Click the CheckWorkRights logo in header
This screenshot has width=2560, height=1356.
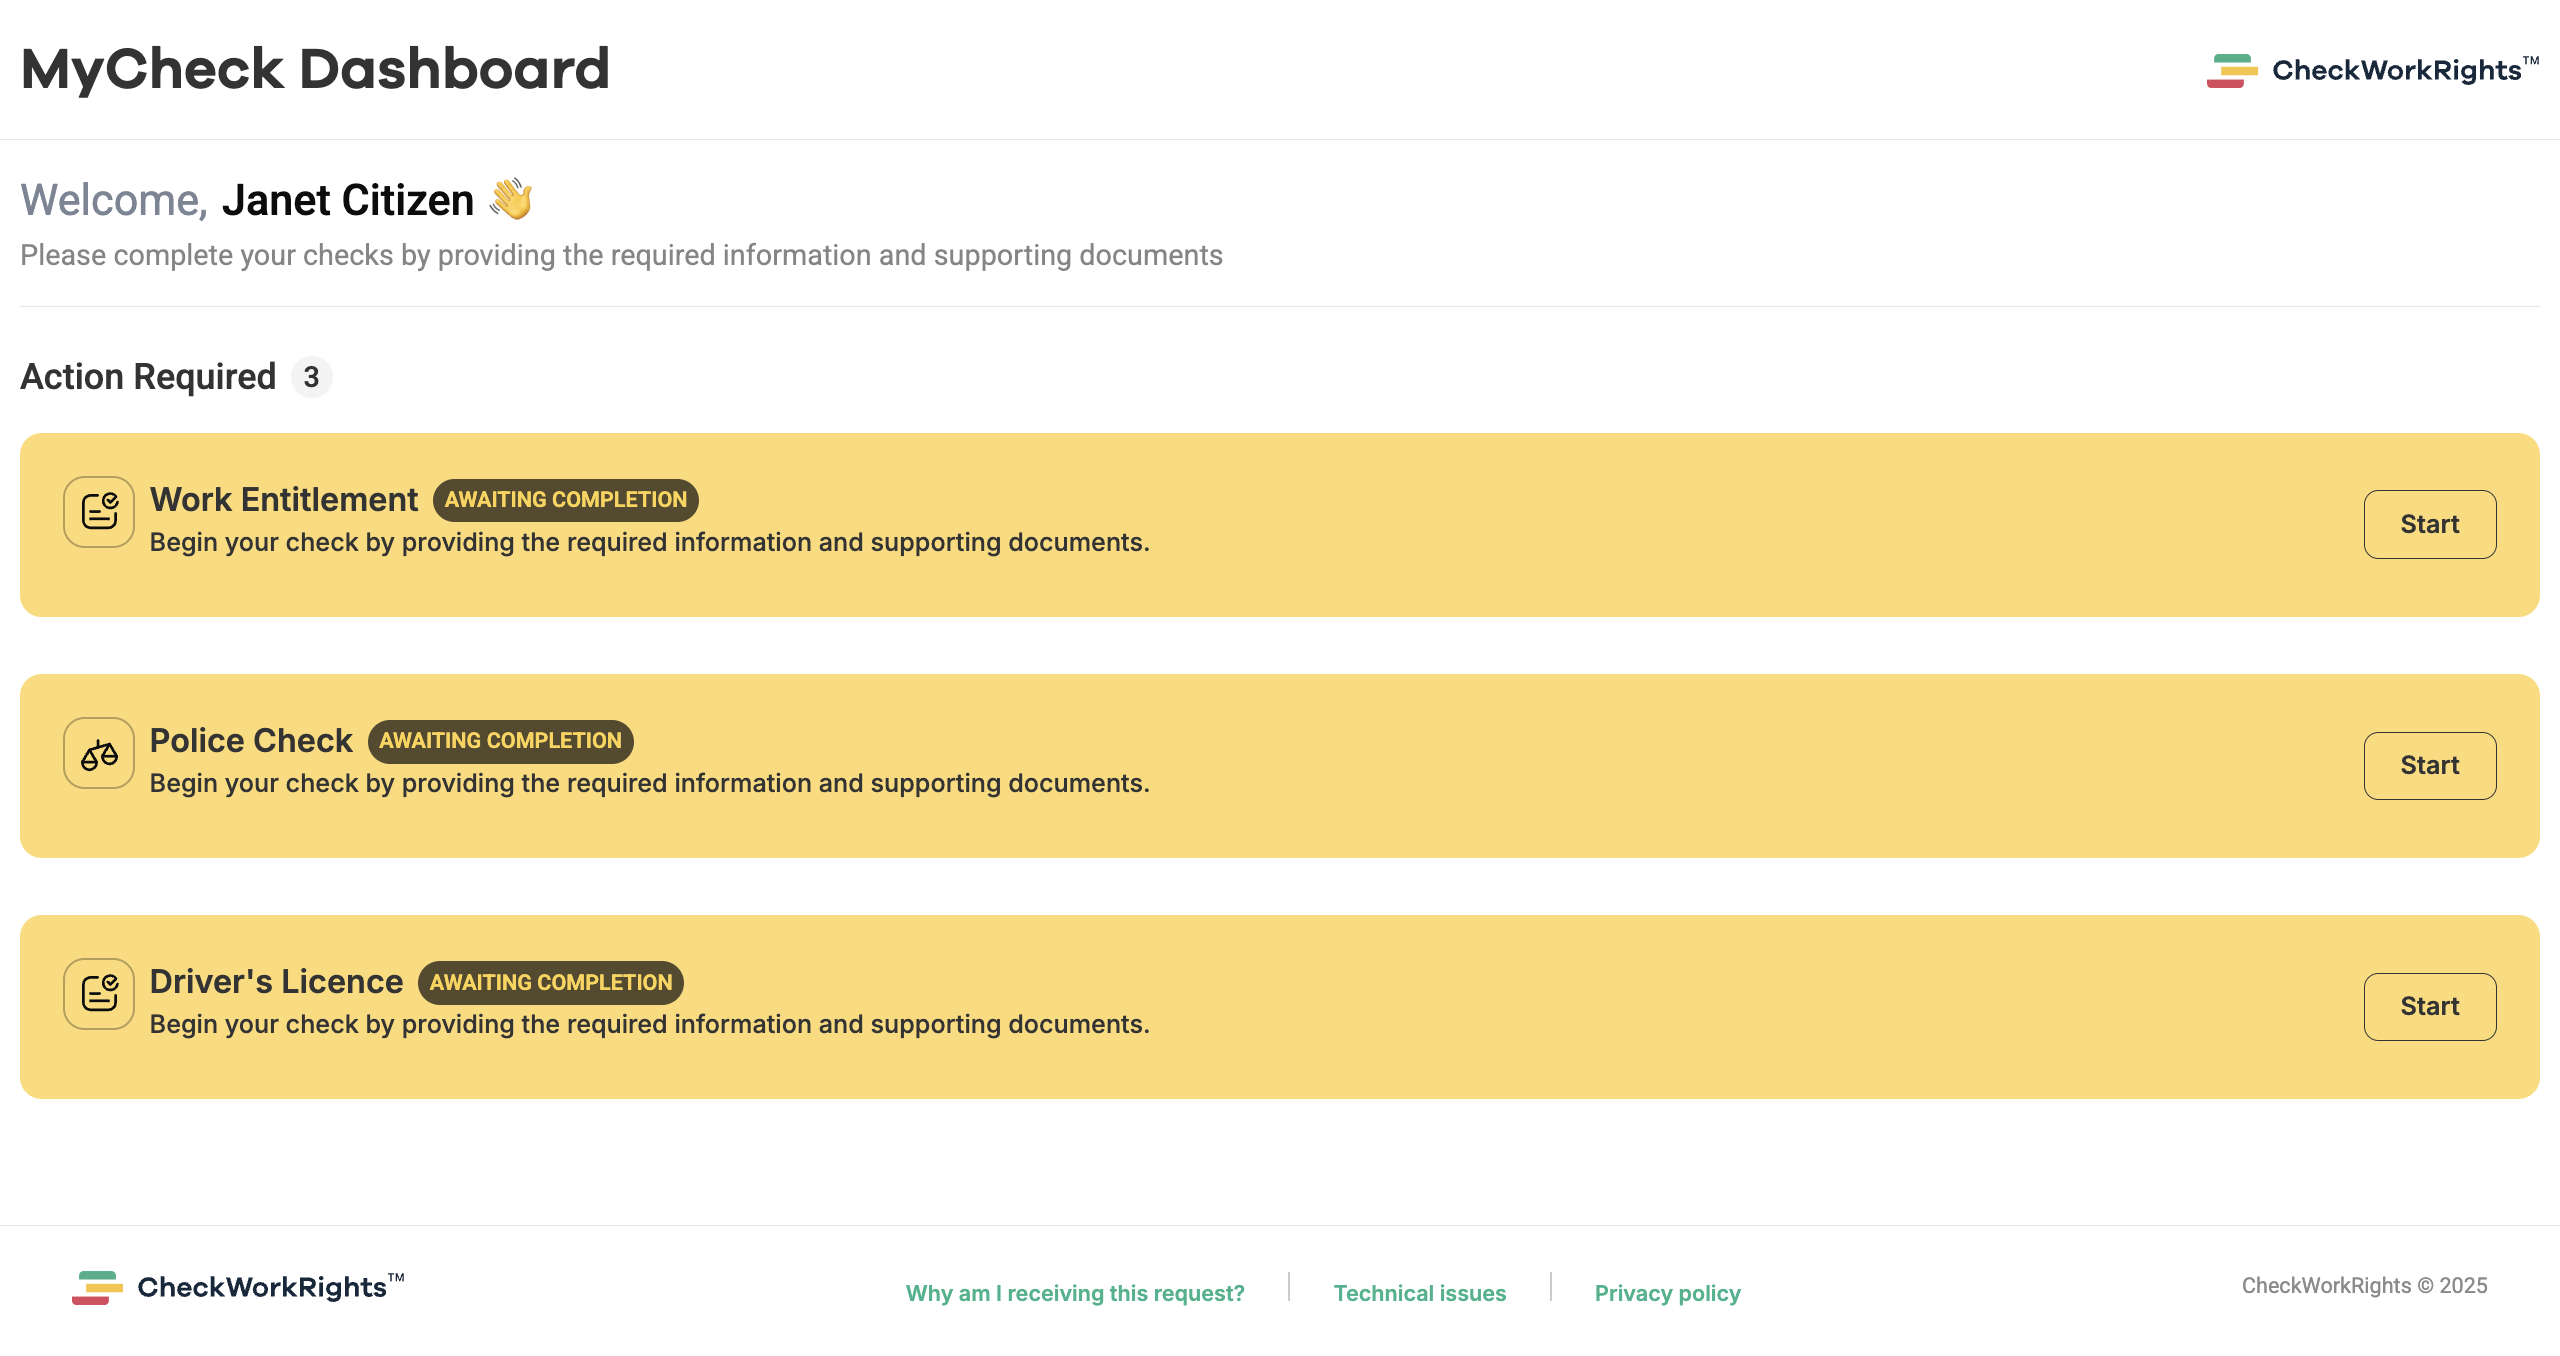[2372, 70]
